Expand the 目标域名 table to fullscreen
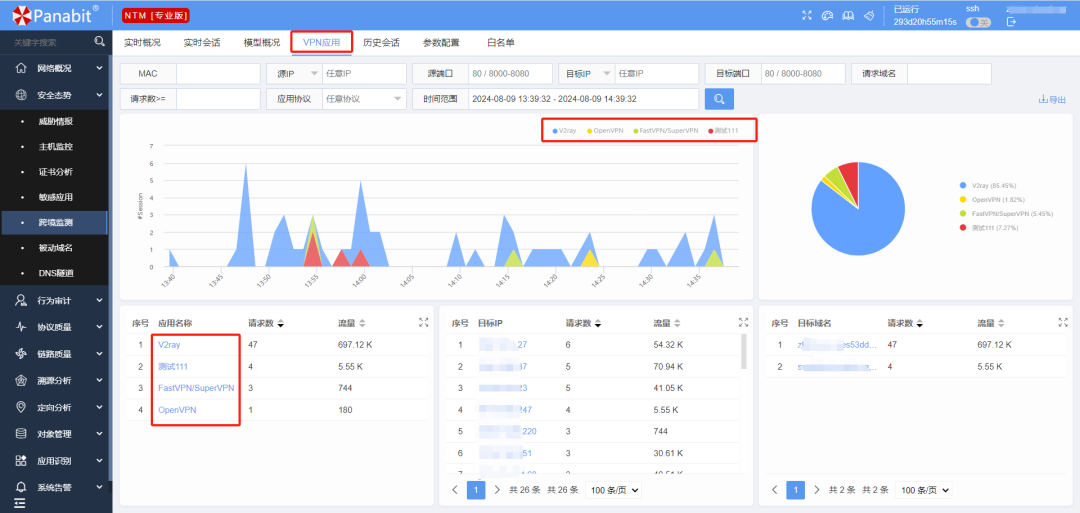 click(x=1063, y=322)
